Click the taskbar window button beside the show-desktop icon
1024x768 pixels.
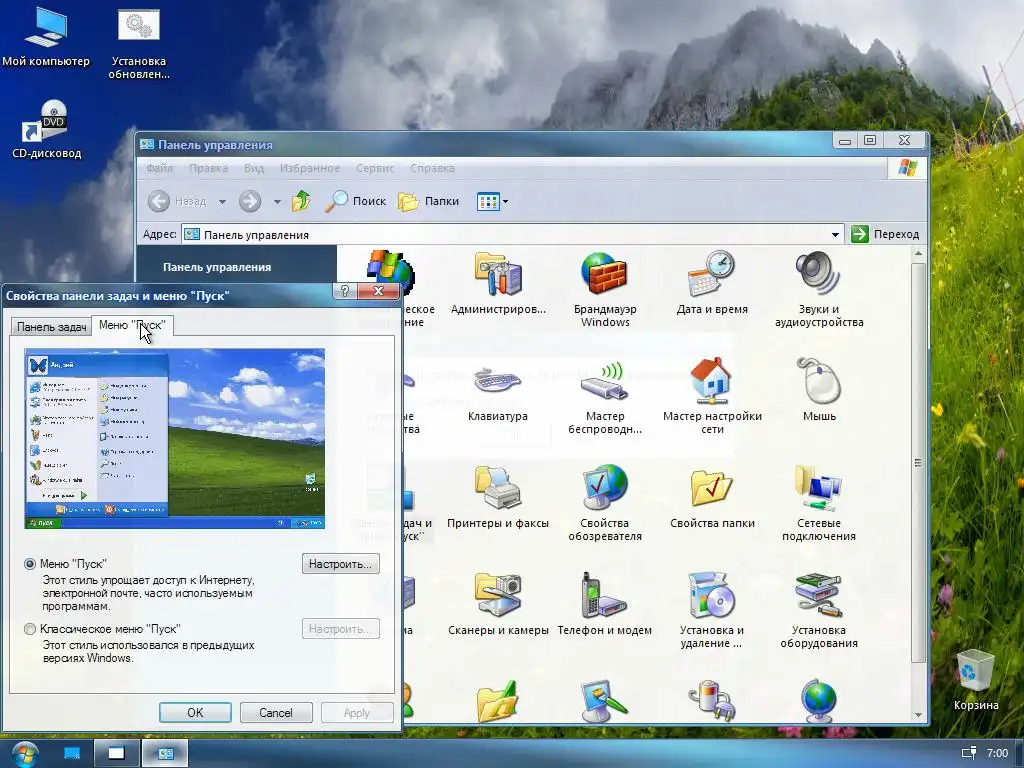(x=117, y=754)
